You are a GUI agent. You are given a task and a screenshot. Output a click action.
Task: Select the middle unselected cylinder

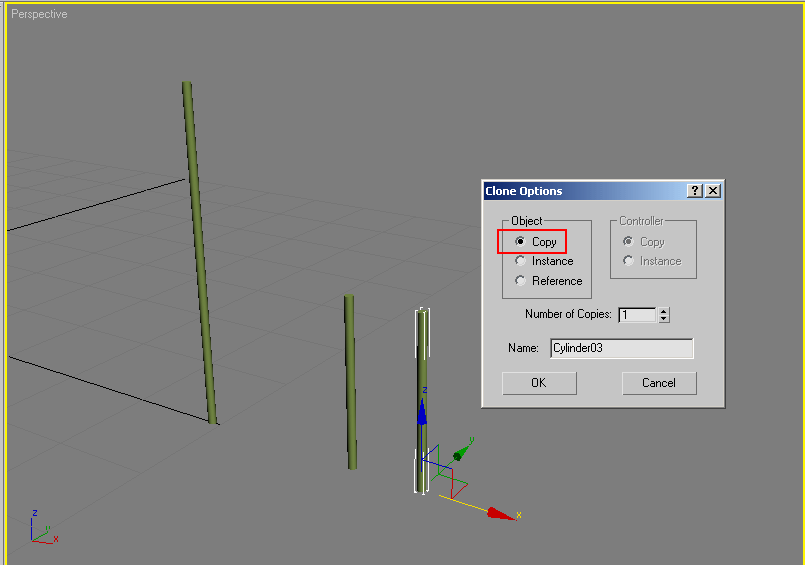pos(350,382)
